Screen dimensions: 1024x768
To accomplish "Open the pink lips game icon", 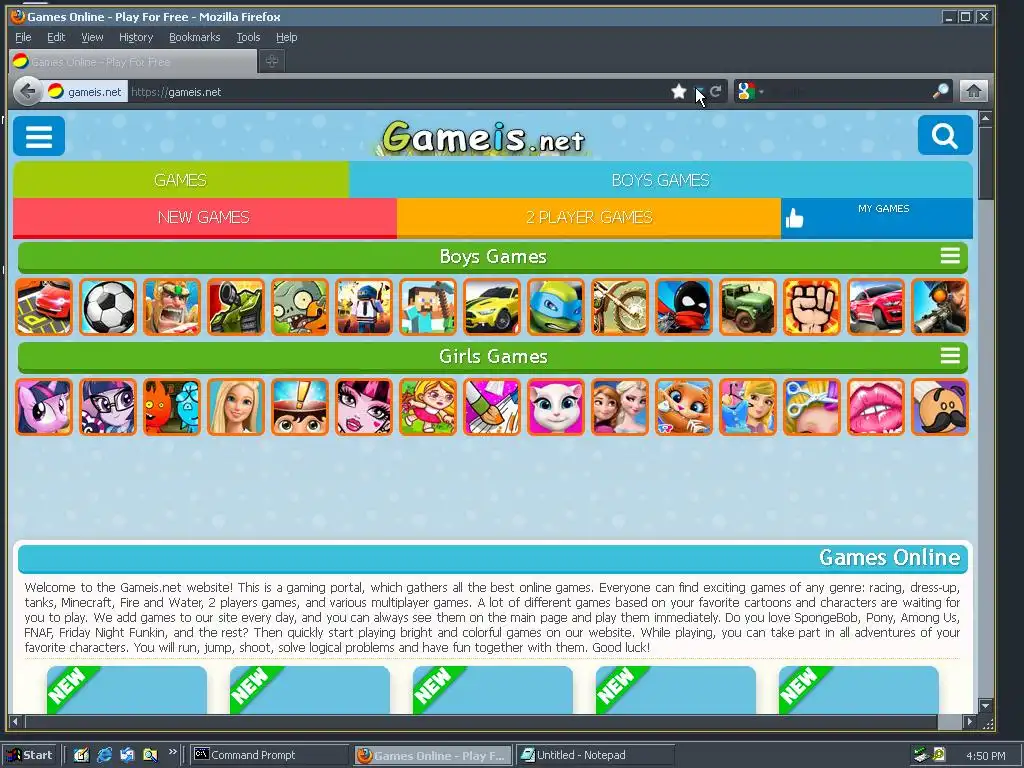I will (x=876, y=407).
